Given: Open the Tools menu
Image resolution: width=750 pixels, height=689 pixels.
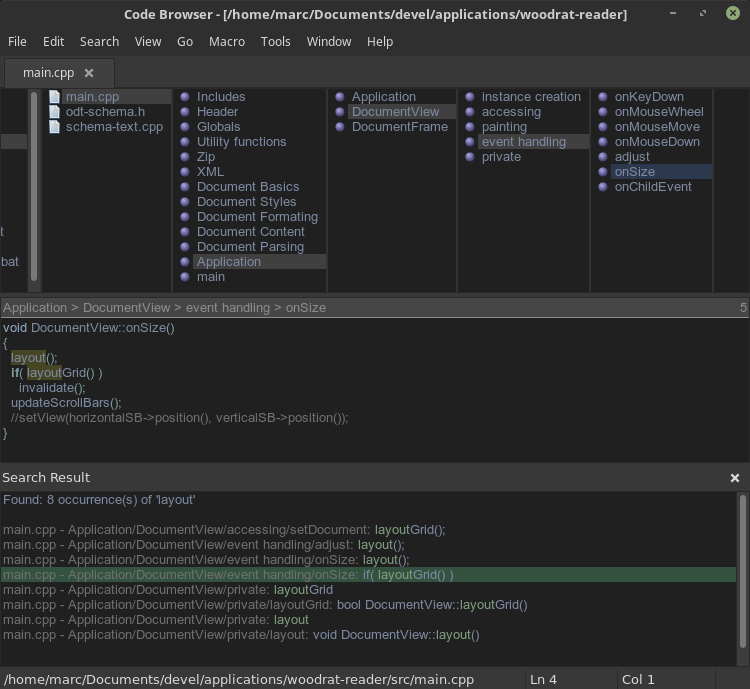Looking at the screenshot, I should (276, 42).
